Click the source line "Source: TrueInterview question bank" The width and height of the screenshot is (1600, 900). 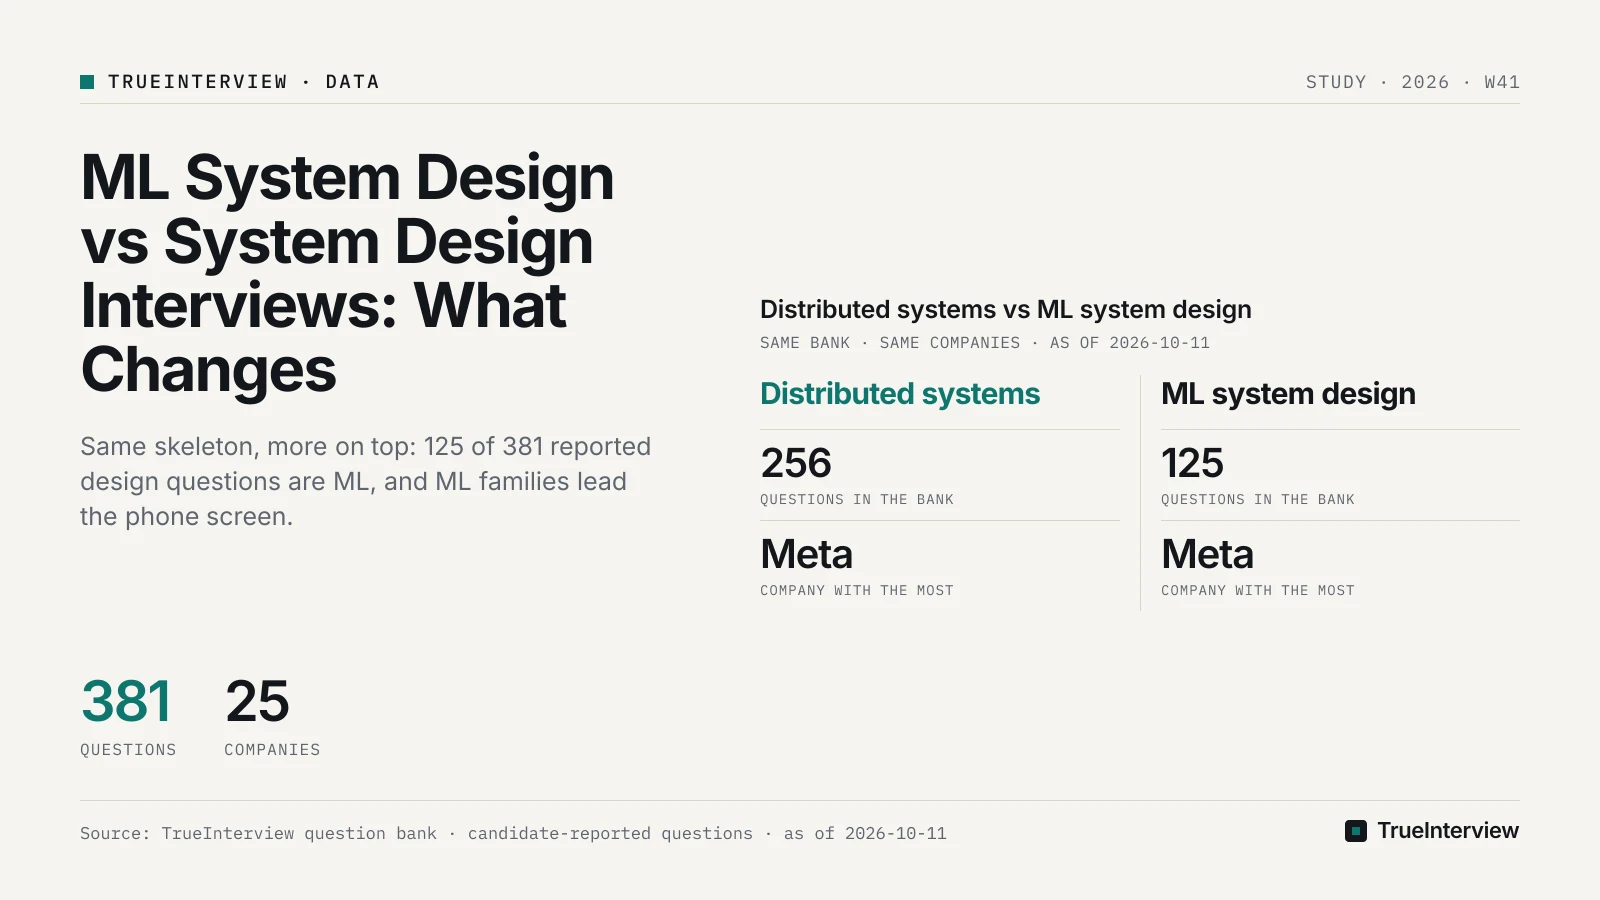tap(513, 834)
